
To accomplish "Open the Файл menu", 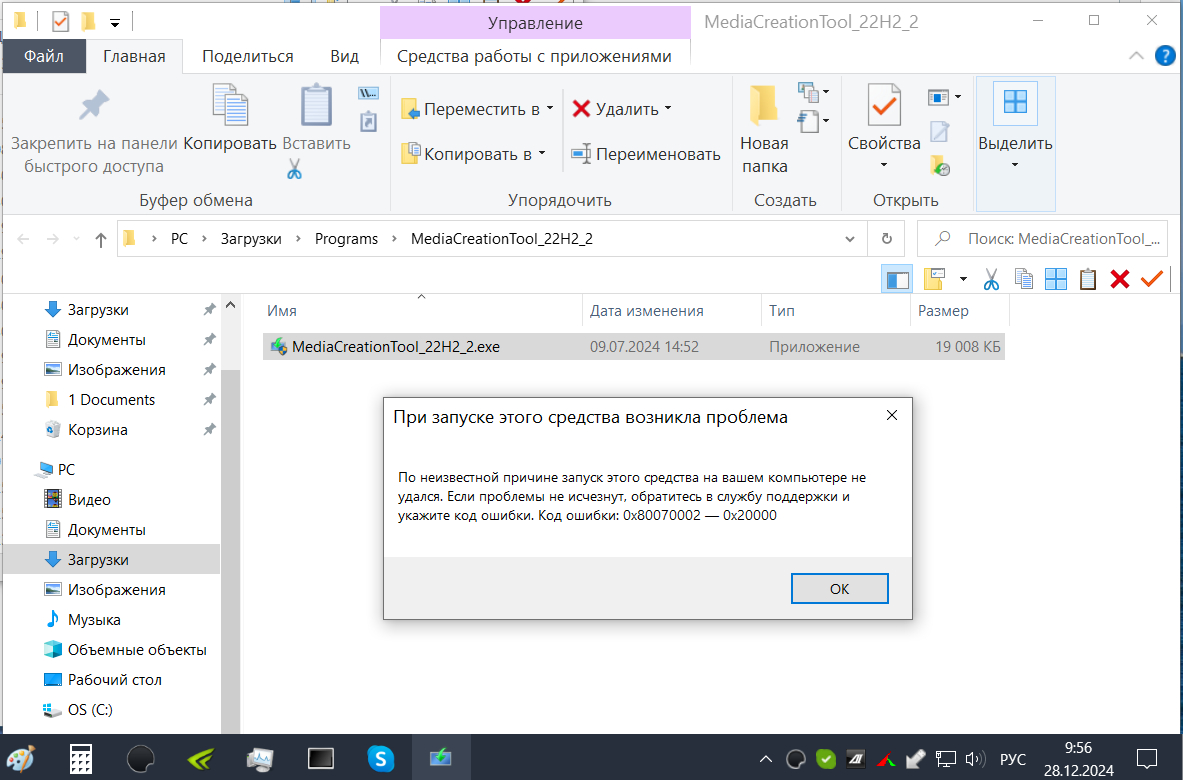I will pos(44,57).
